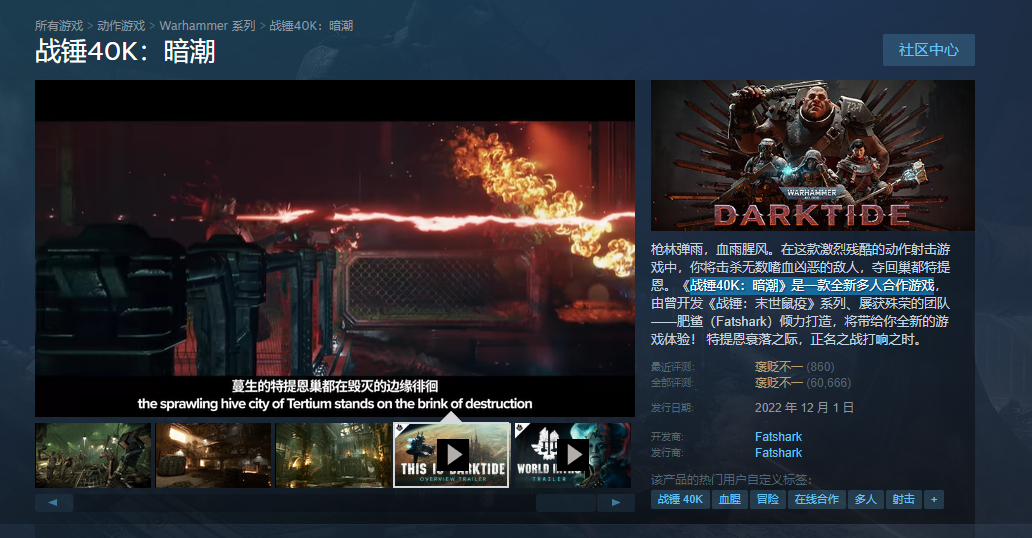Select the 多人 tag

click(865, 499)
